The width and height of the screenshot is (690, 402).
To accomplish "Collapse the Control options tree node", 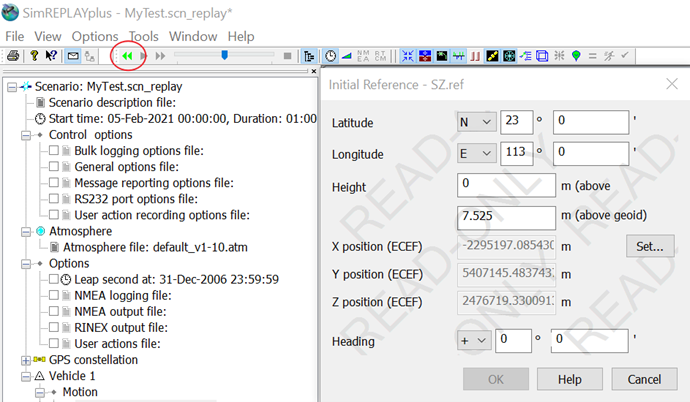I will pyautogui.click(x=26, y=134).
